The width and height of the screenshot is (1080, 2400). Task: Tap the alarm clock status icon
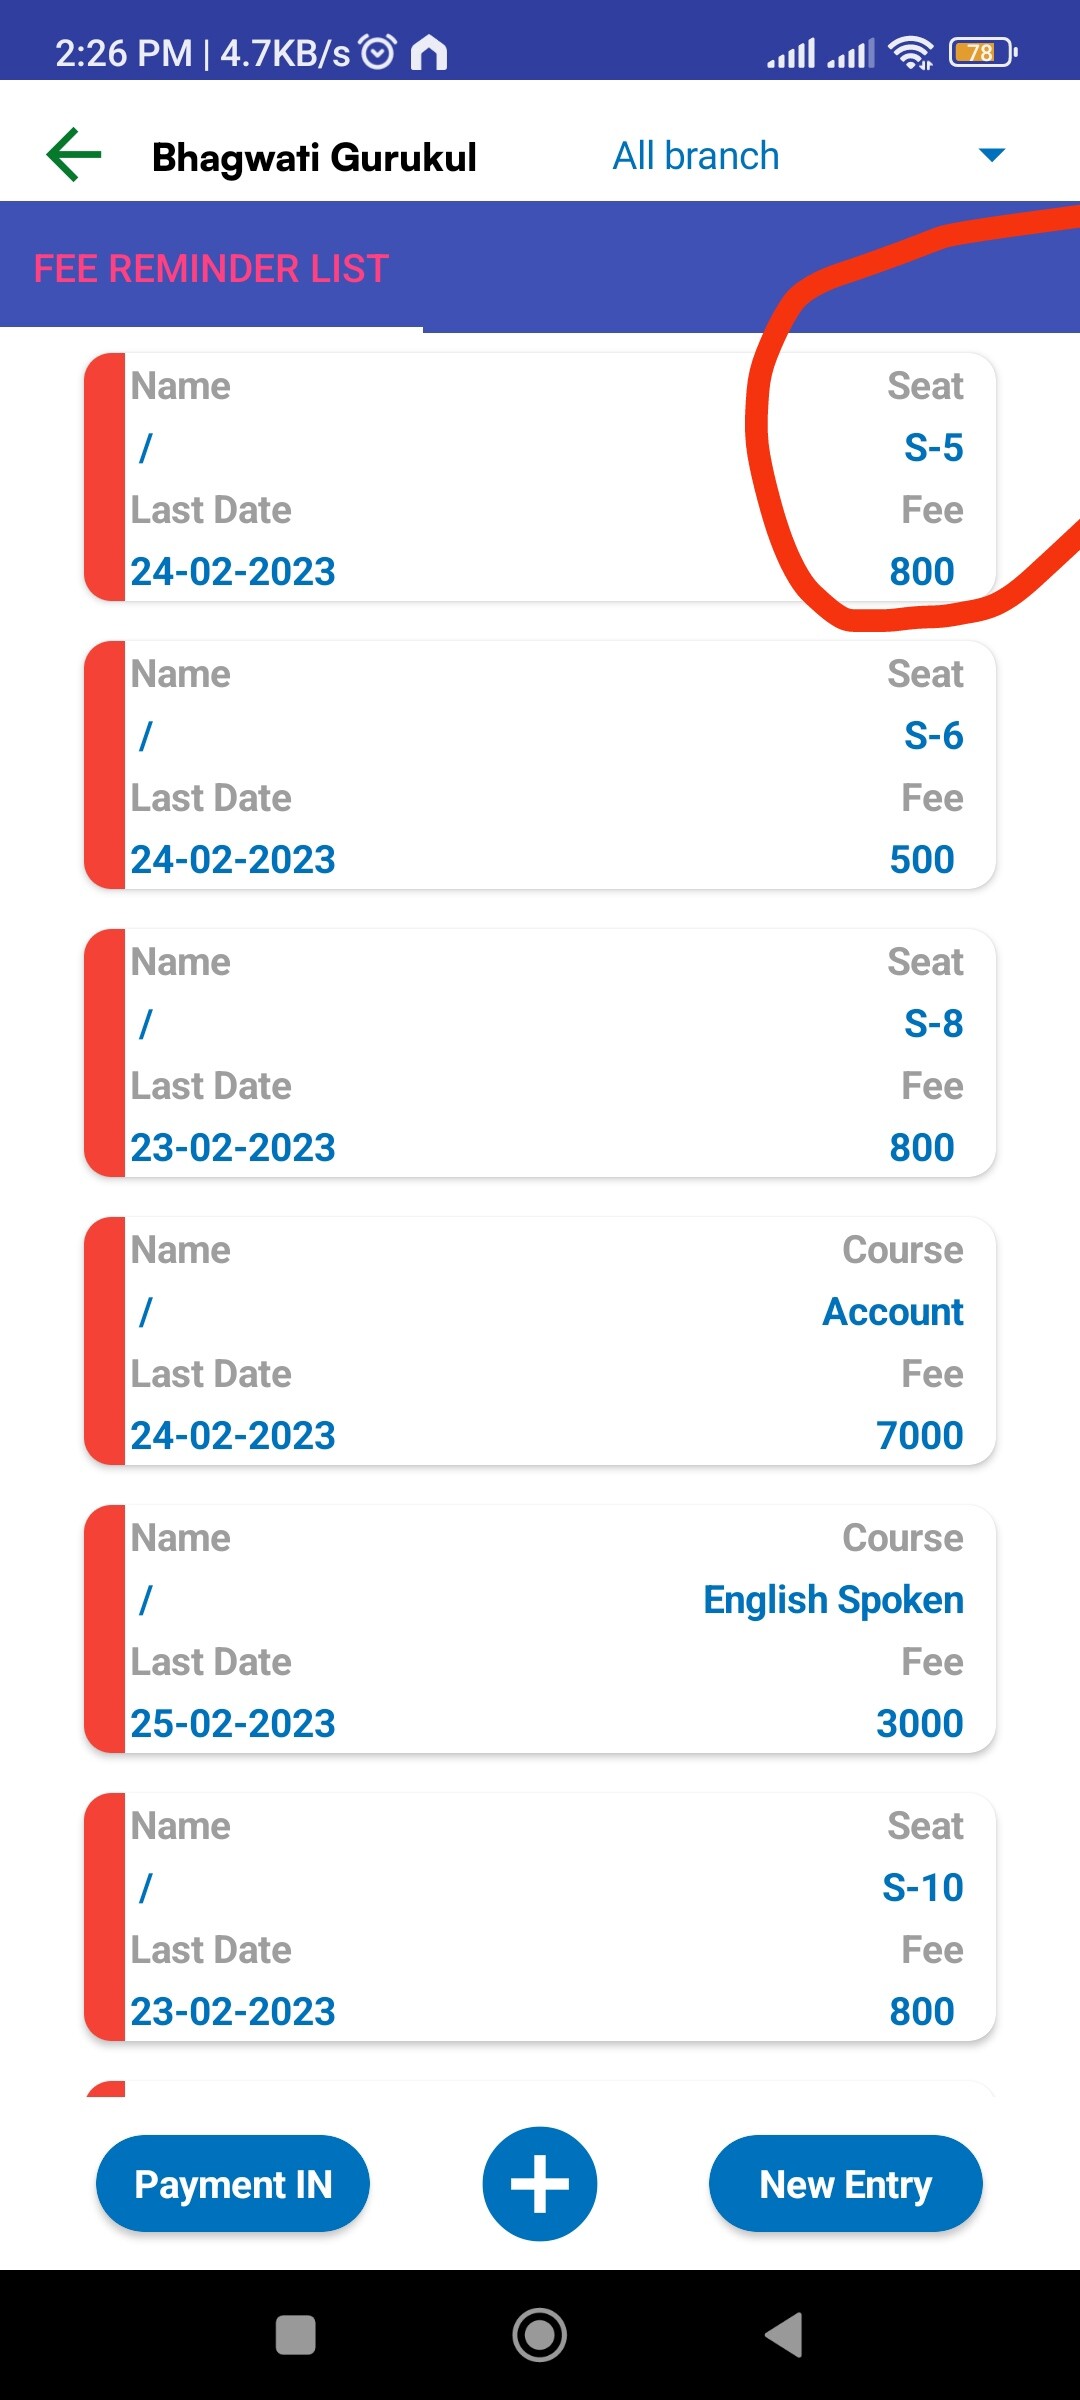click(x=378, y=52)
